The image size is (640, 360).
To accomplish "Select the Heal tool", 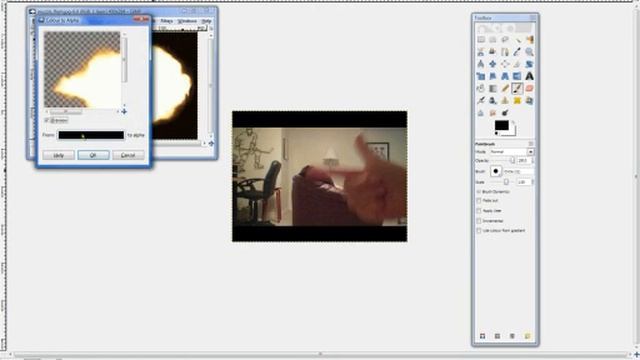I will click(x=517, y=101).
